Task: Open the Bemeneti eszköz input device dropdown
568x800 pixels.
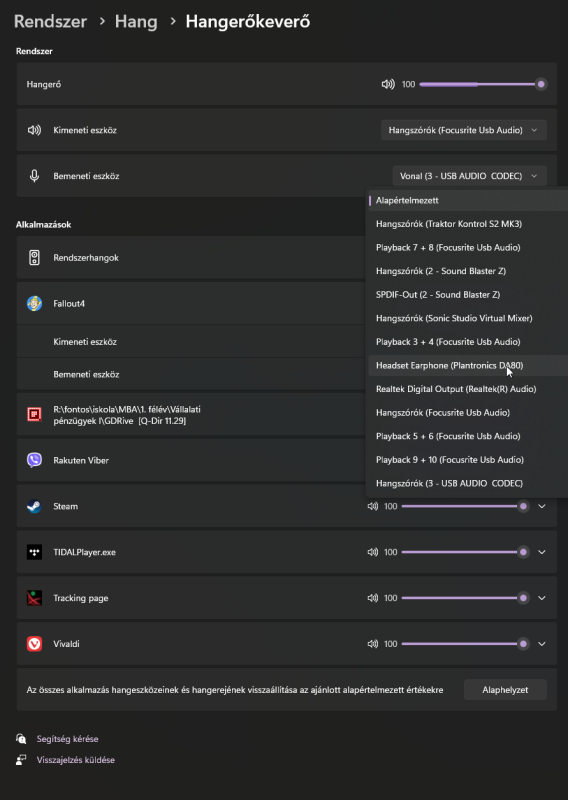Action: [x=470, y=176]
